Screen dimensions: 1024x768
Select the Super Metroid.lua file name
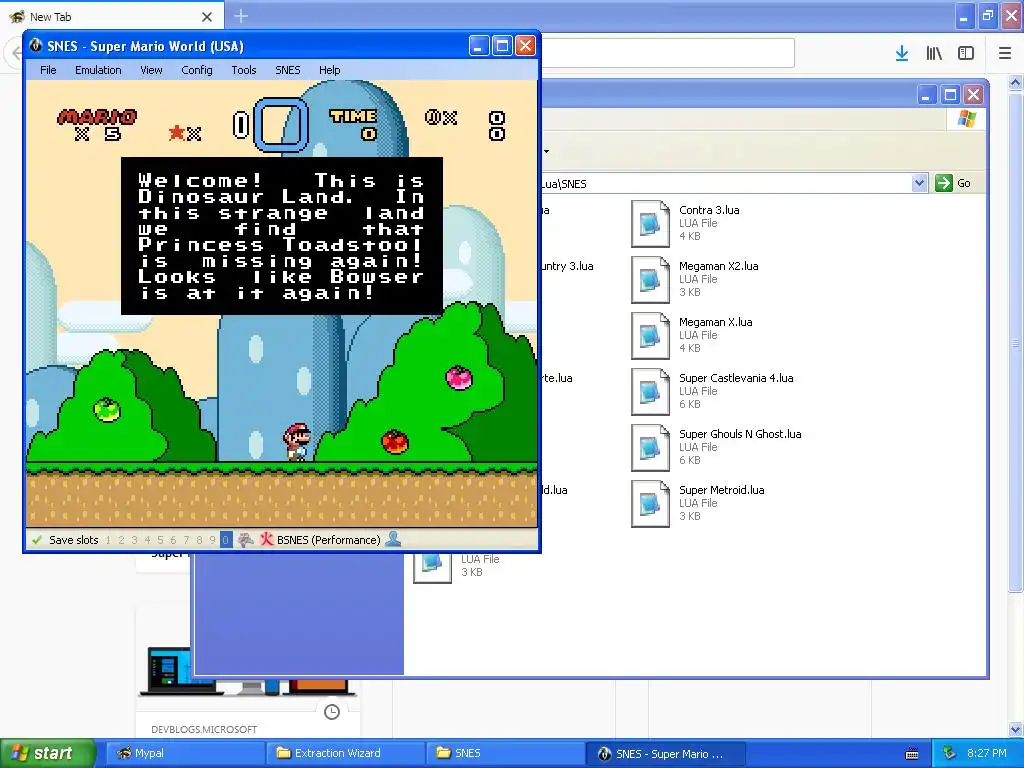(722, 490)
